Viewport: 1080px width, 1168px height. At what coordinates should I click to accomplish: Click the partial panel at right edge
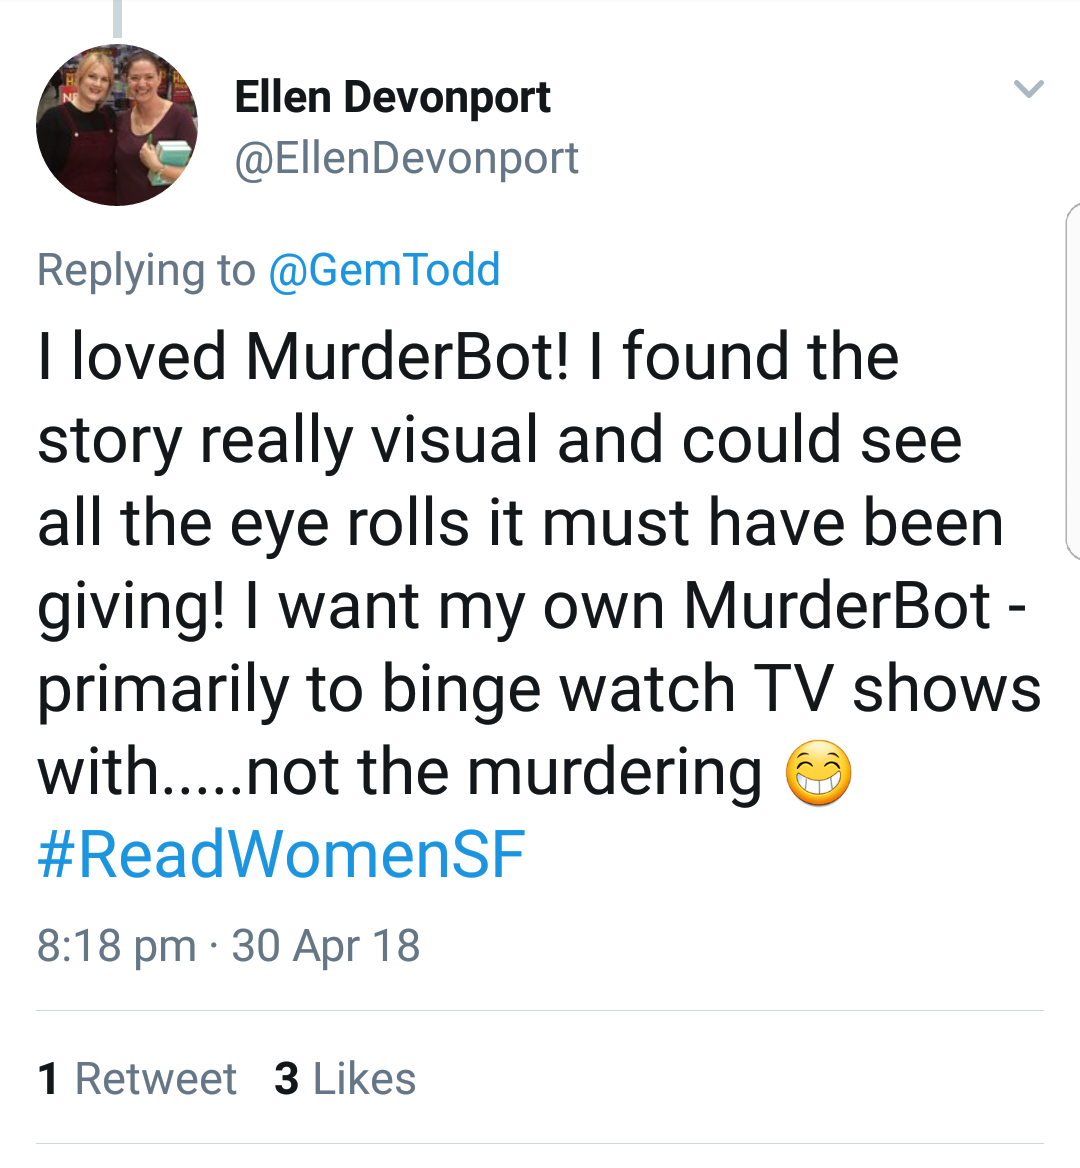coord(1073,380)
